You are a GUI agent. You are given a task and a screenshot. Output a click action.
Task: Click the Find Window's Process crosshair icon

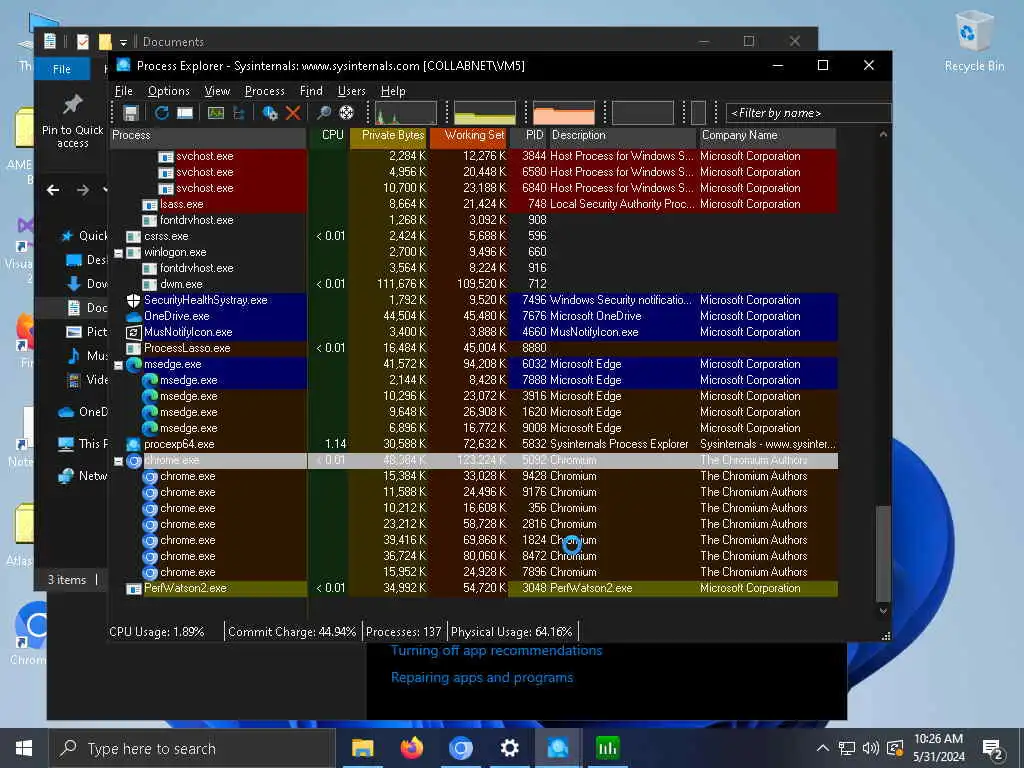pyautogui.click(x=347, y=113)
